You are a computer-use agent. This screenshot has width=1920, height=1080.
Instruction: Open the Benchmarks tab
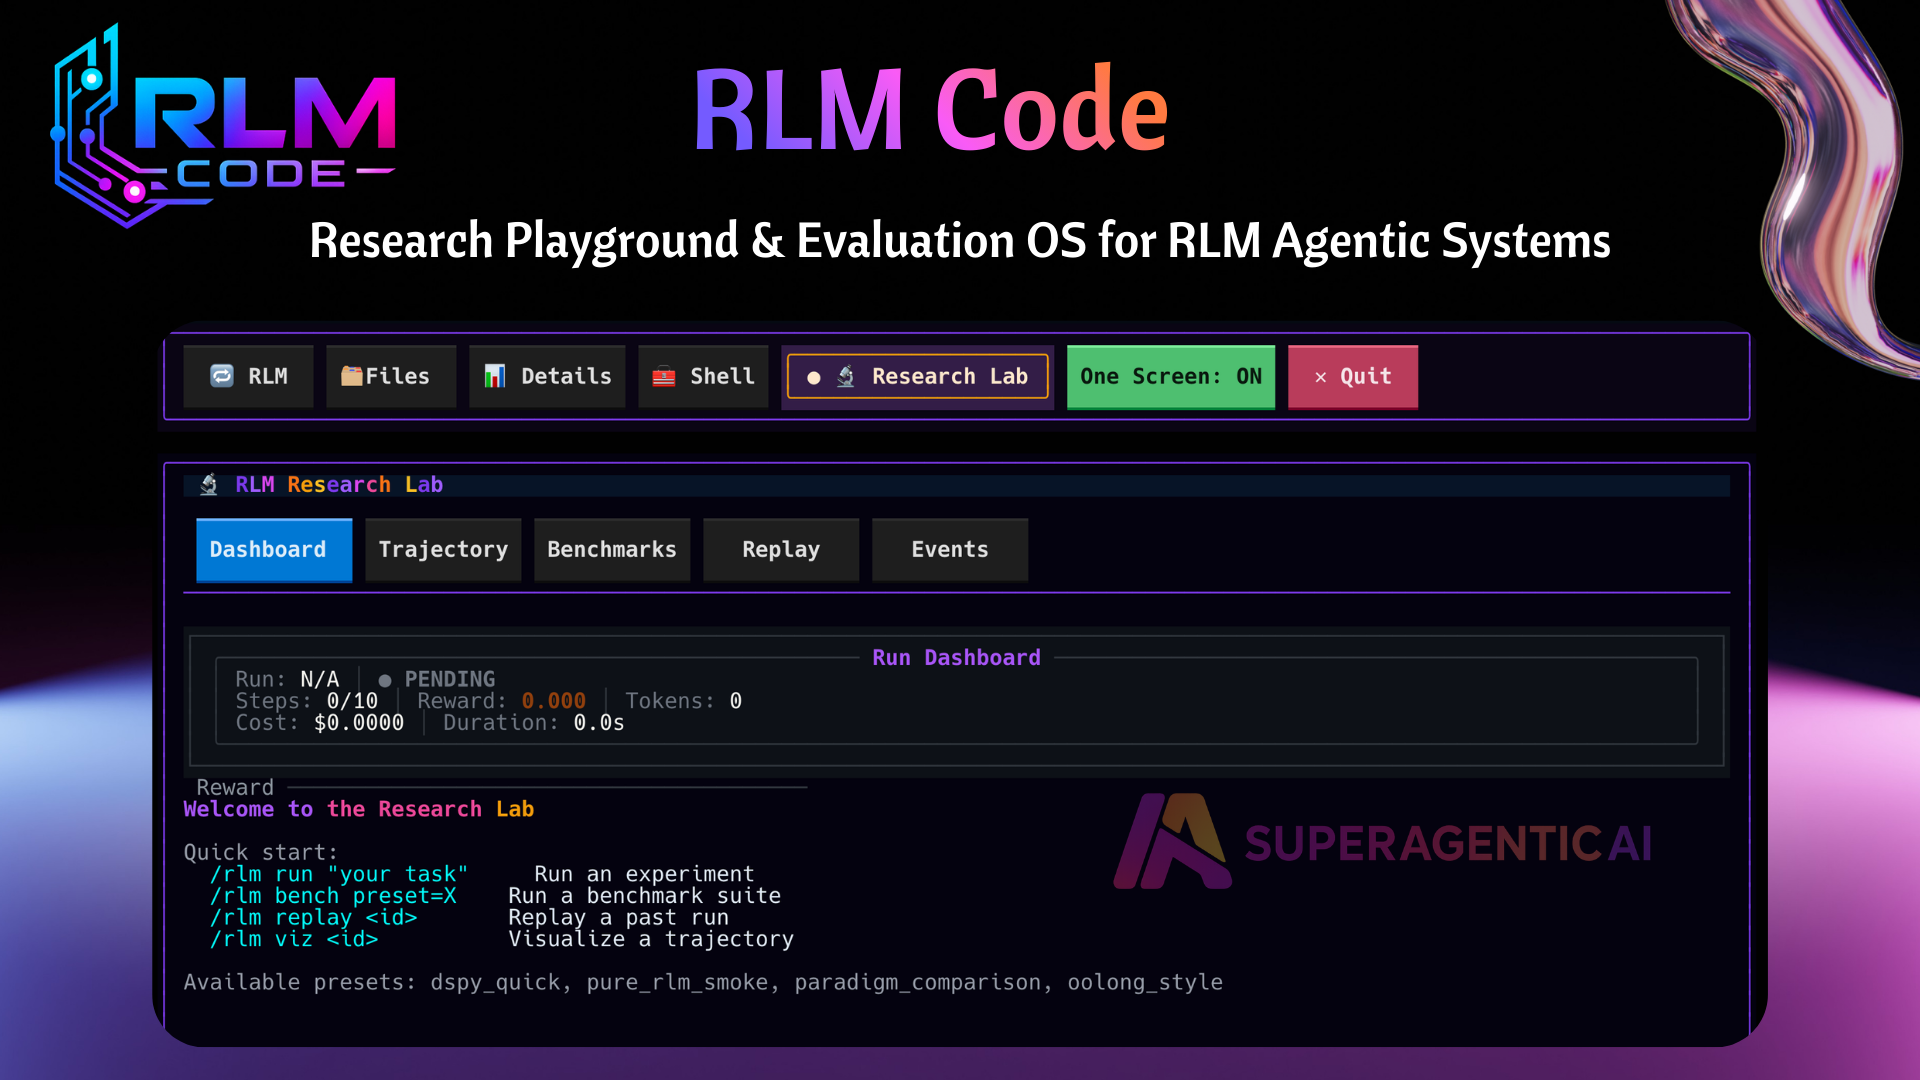pos(611,549)
